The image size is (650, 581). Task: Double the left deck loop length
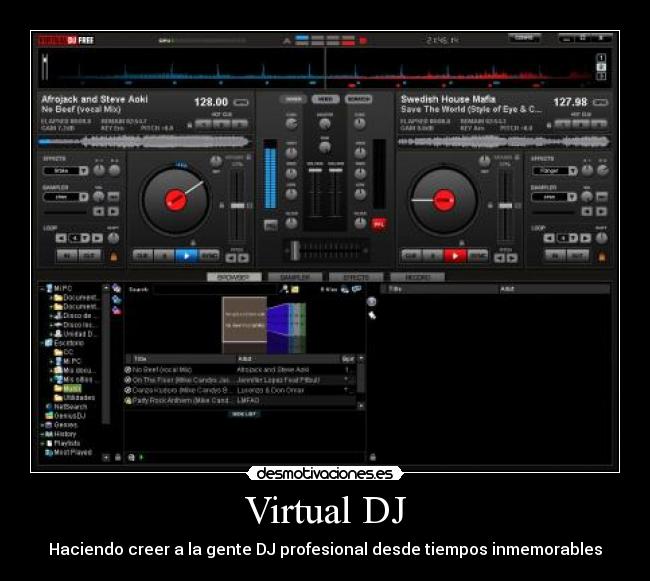(x=97, y=238)
